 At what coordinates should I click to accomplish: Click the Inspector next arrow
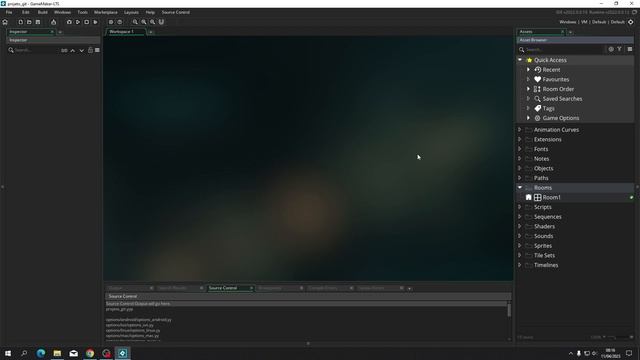[82, 51]
